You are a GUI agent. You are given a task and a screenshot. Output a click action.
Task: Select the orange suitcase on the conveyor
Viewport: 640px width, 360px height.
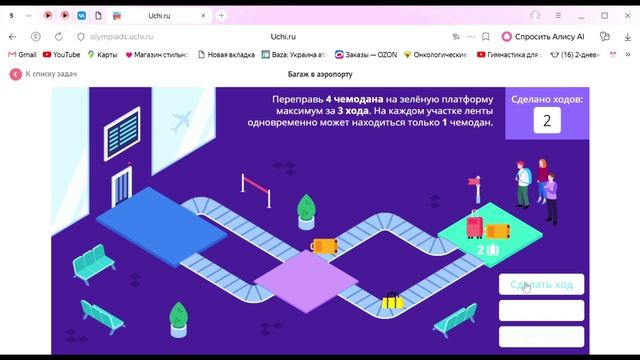click(324, 246)
